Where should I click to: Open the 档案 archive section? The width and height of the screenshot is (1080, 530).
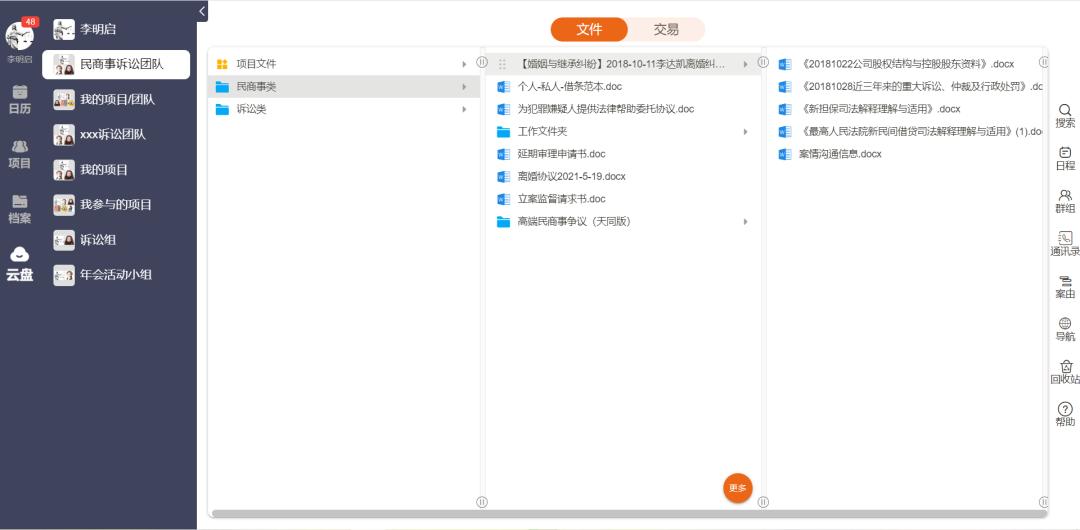coord(19,210)
